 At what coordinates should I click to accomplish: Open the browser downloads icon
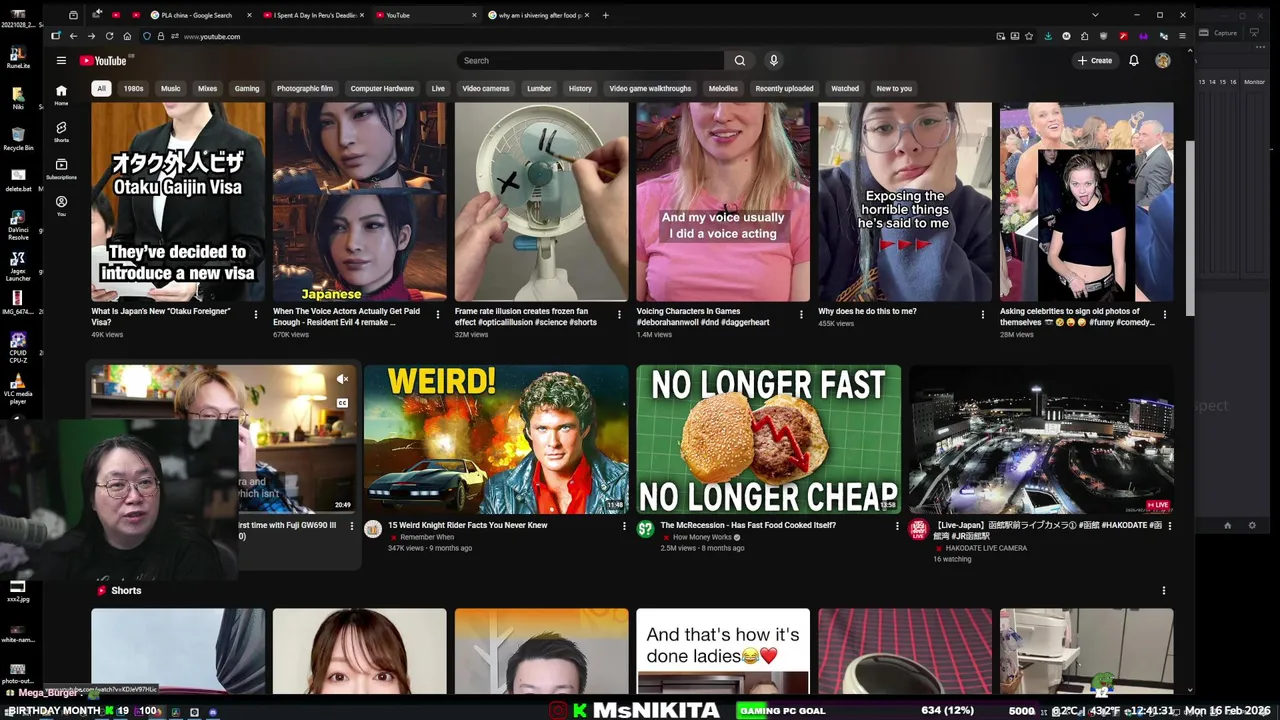(x=1047, y=36)
